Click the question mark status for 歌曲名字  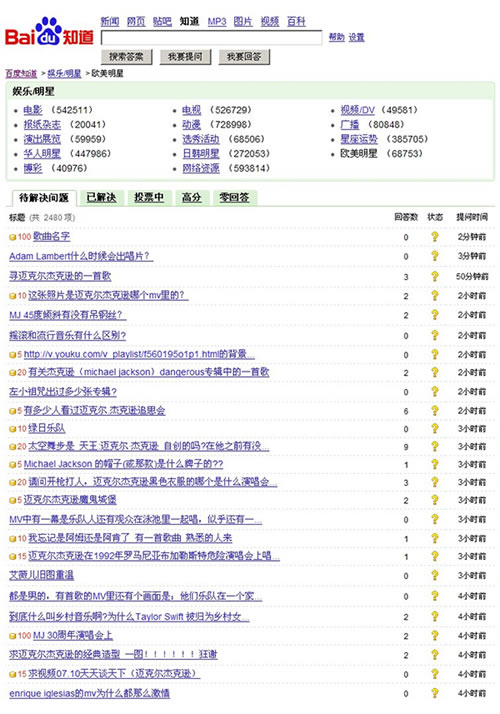(x=435, y=237)
